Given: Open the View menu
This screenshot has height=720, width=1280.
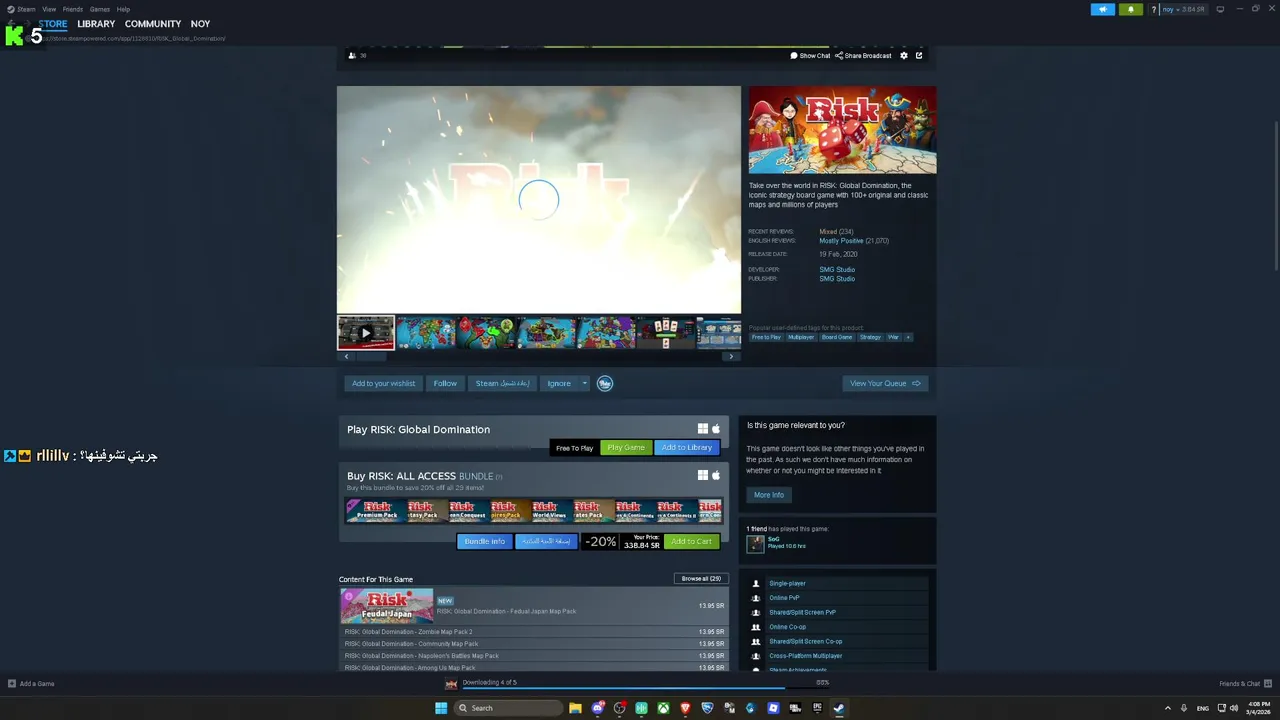Looking at the screenshot, I should (49, 9).
